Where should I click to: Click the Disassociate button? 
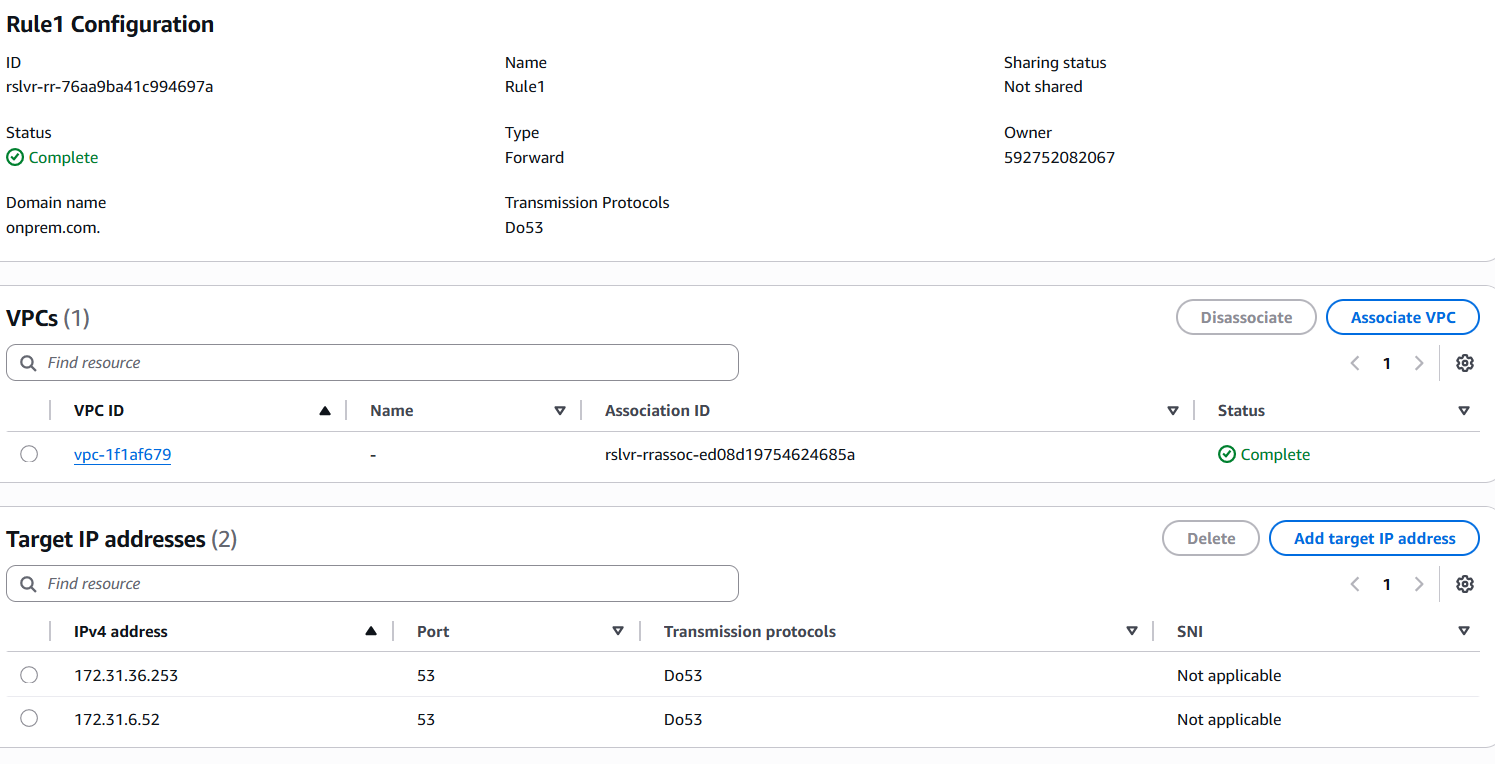1246,317
